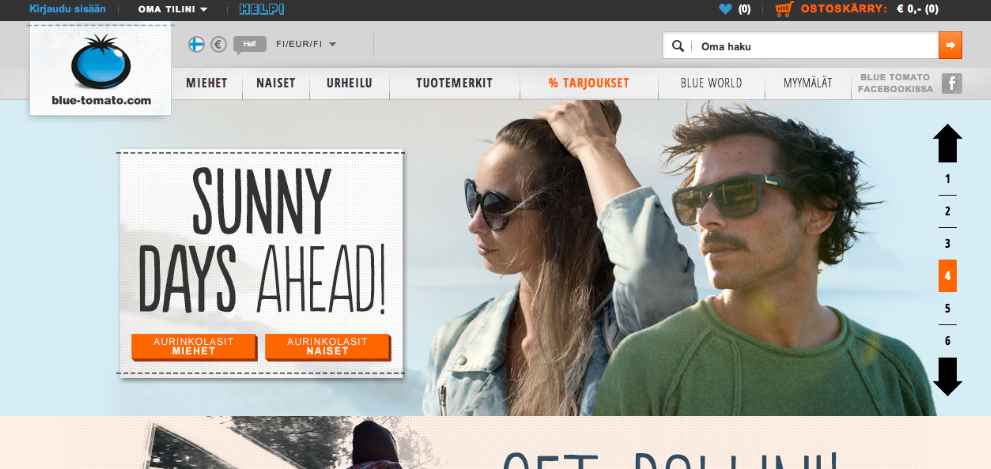Go to next slide with down arrow

(947, 377)
